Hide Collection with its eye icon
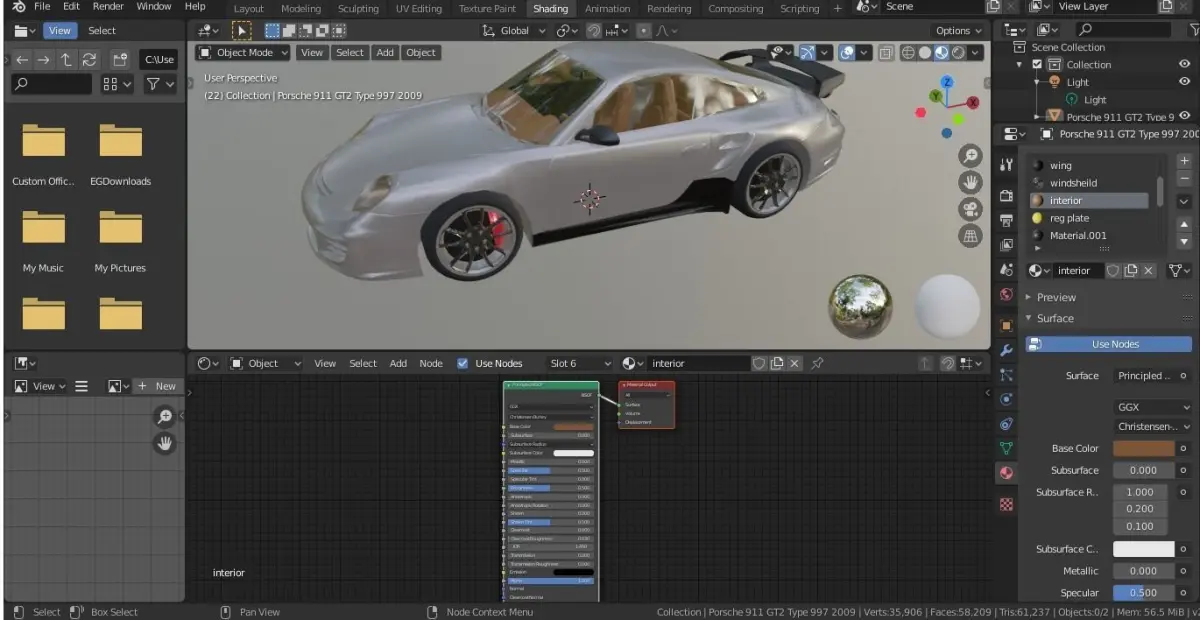Screen dimensions: 1200x620 tap(1184, 65)
